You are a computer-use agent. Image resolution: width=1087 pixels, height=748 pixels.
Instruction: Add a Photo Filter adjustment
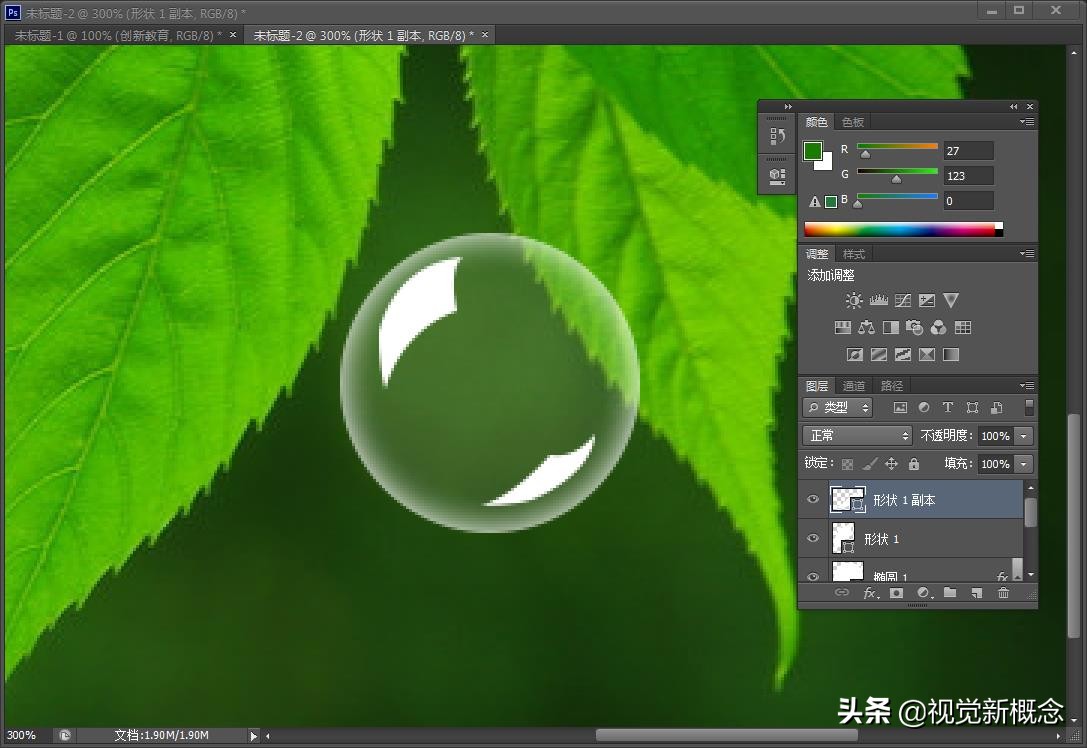coord(914,327)
